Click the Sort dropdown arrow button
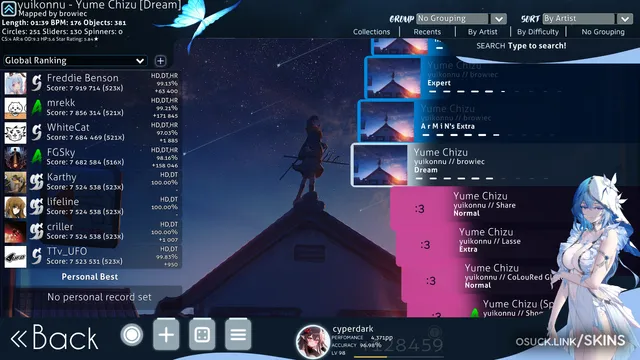Screen dimensions: 640x360 625,19
